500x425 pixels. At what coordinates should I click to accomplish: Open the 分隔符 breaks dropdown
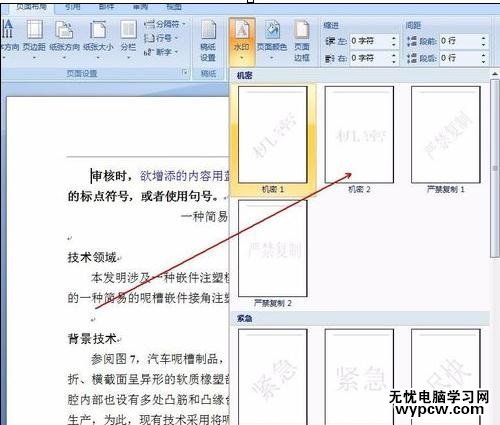click(x=165, y=24)
